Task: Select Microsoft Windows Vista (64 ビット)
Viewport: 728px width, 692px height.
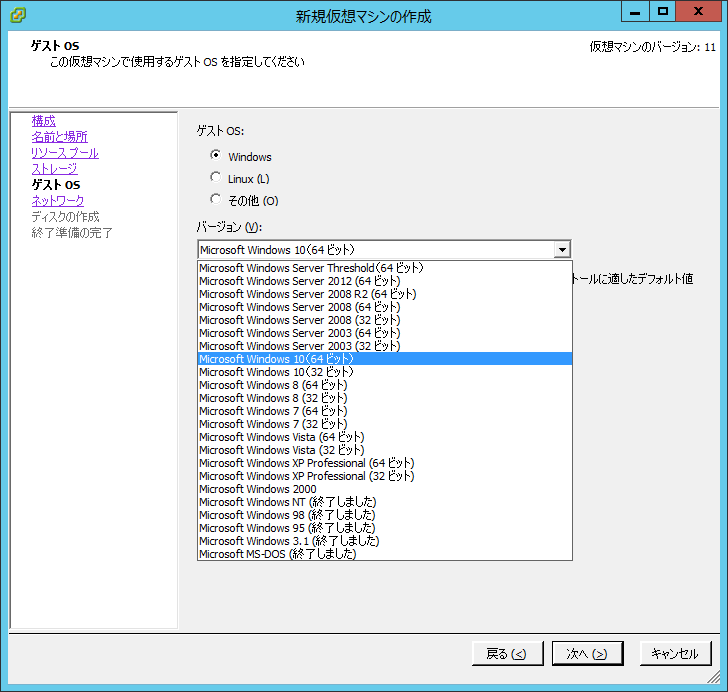Action: [385, 437]
